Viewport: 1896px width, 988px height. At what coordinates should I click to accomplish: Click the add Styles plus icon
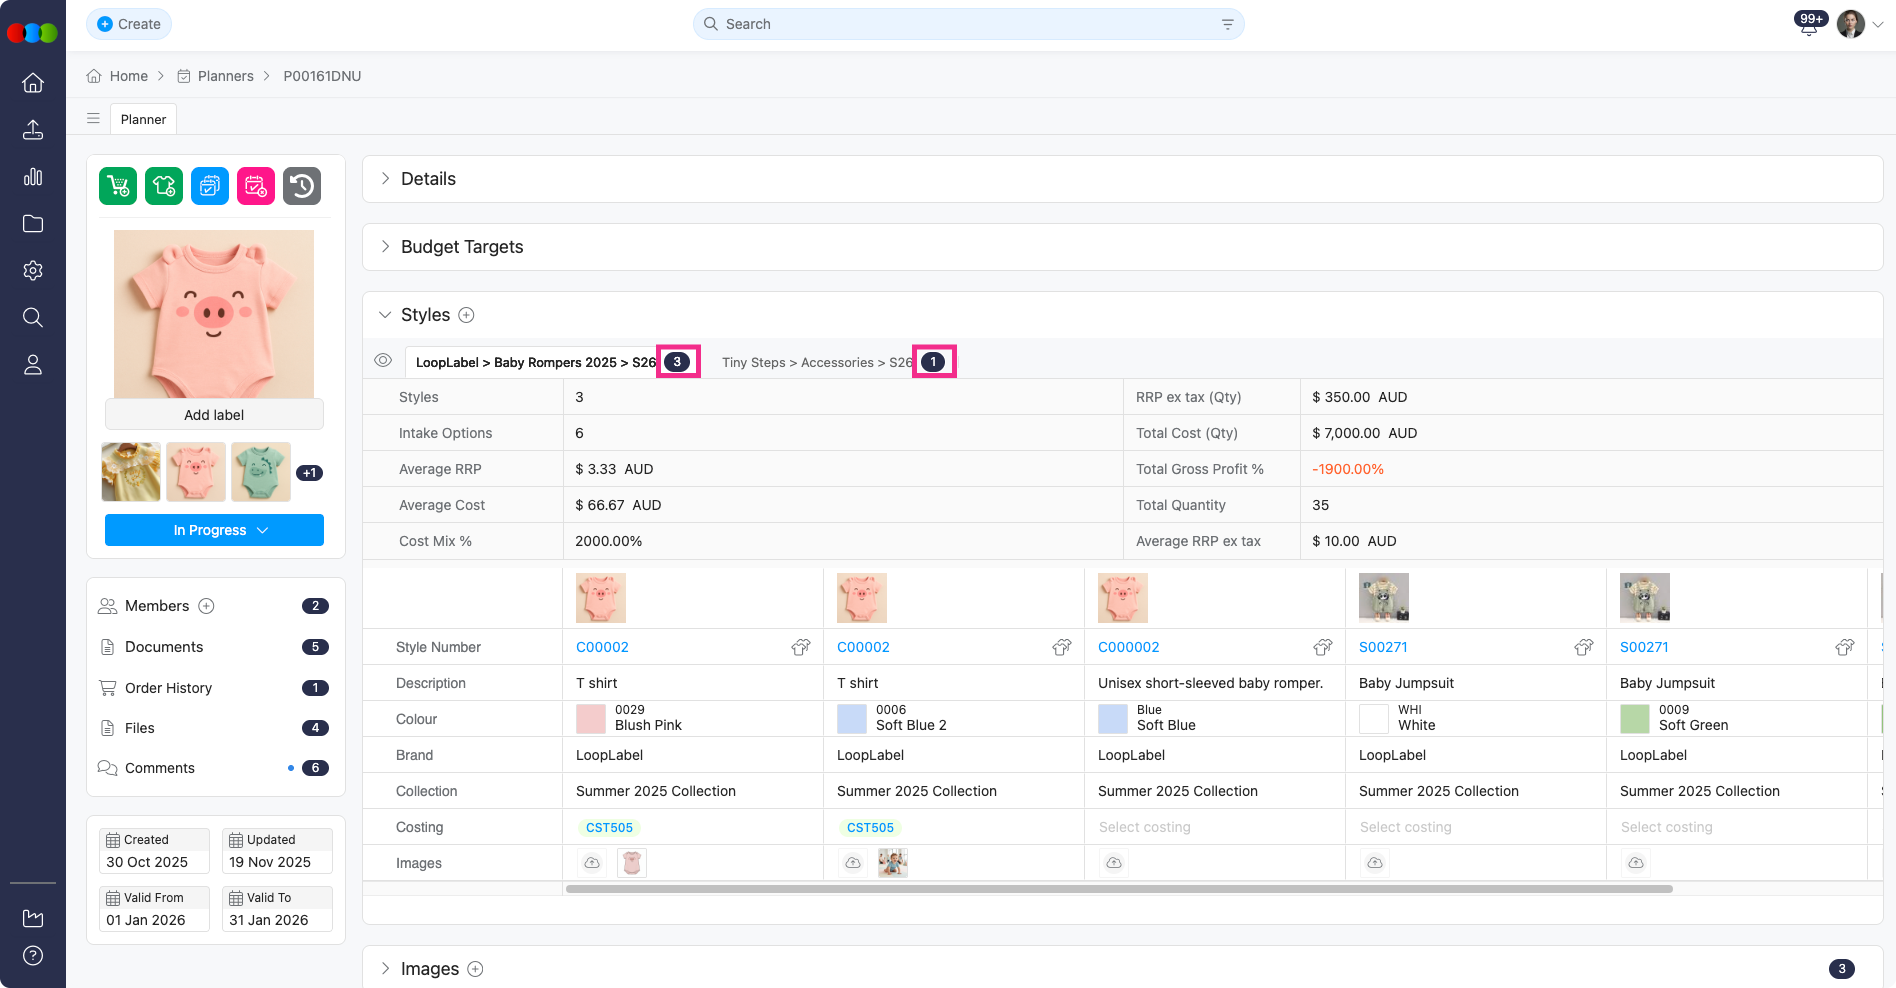pyautogui.click(x=466, y=315)
